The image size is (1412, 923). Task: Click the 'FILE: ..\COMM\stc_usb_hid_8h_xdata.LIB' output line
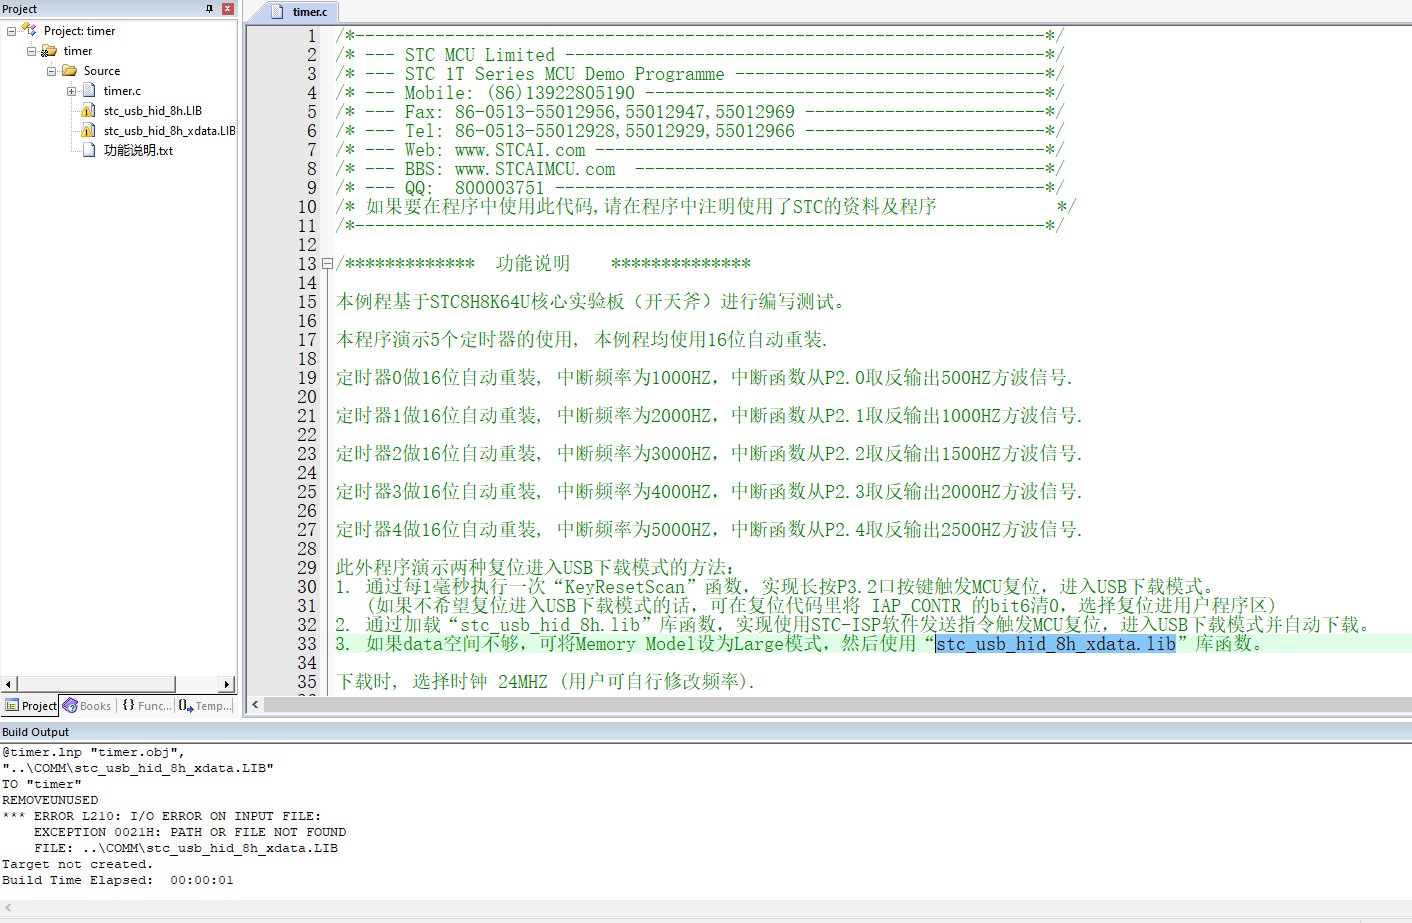tap(186, 848)
